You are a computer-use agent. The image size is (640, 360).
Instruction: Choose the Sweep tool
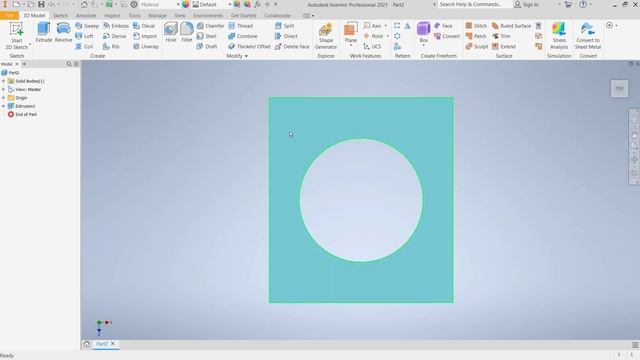coord(87,26)
